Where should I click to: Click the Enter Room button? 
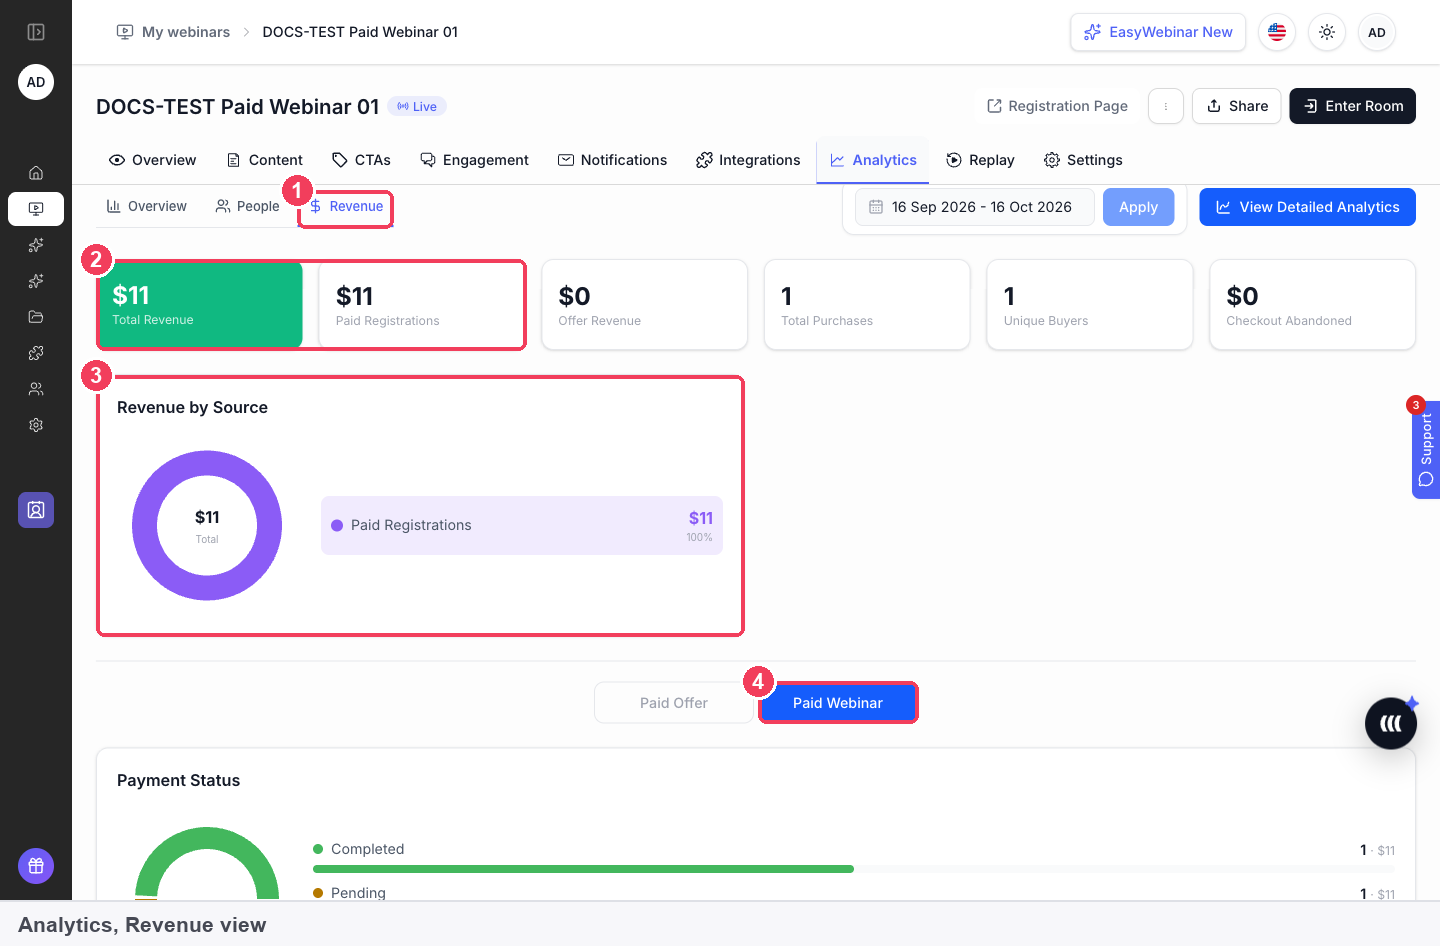1353,106
